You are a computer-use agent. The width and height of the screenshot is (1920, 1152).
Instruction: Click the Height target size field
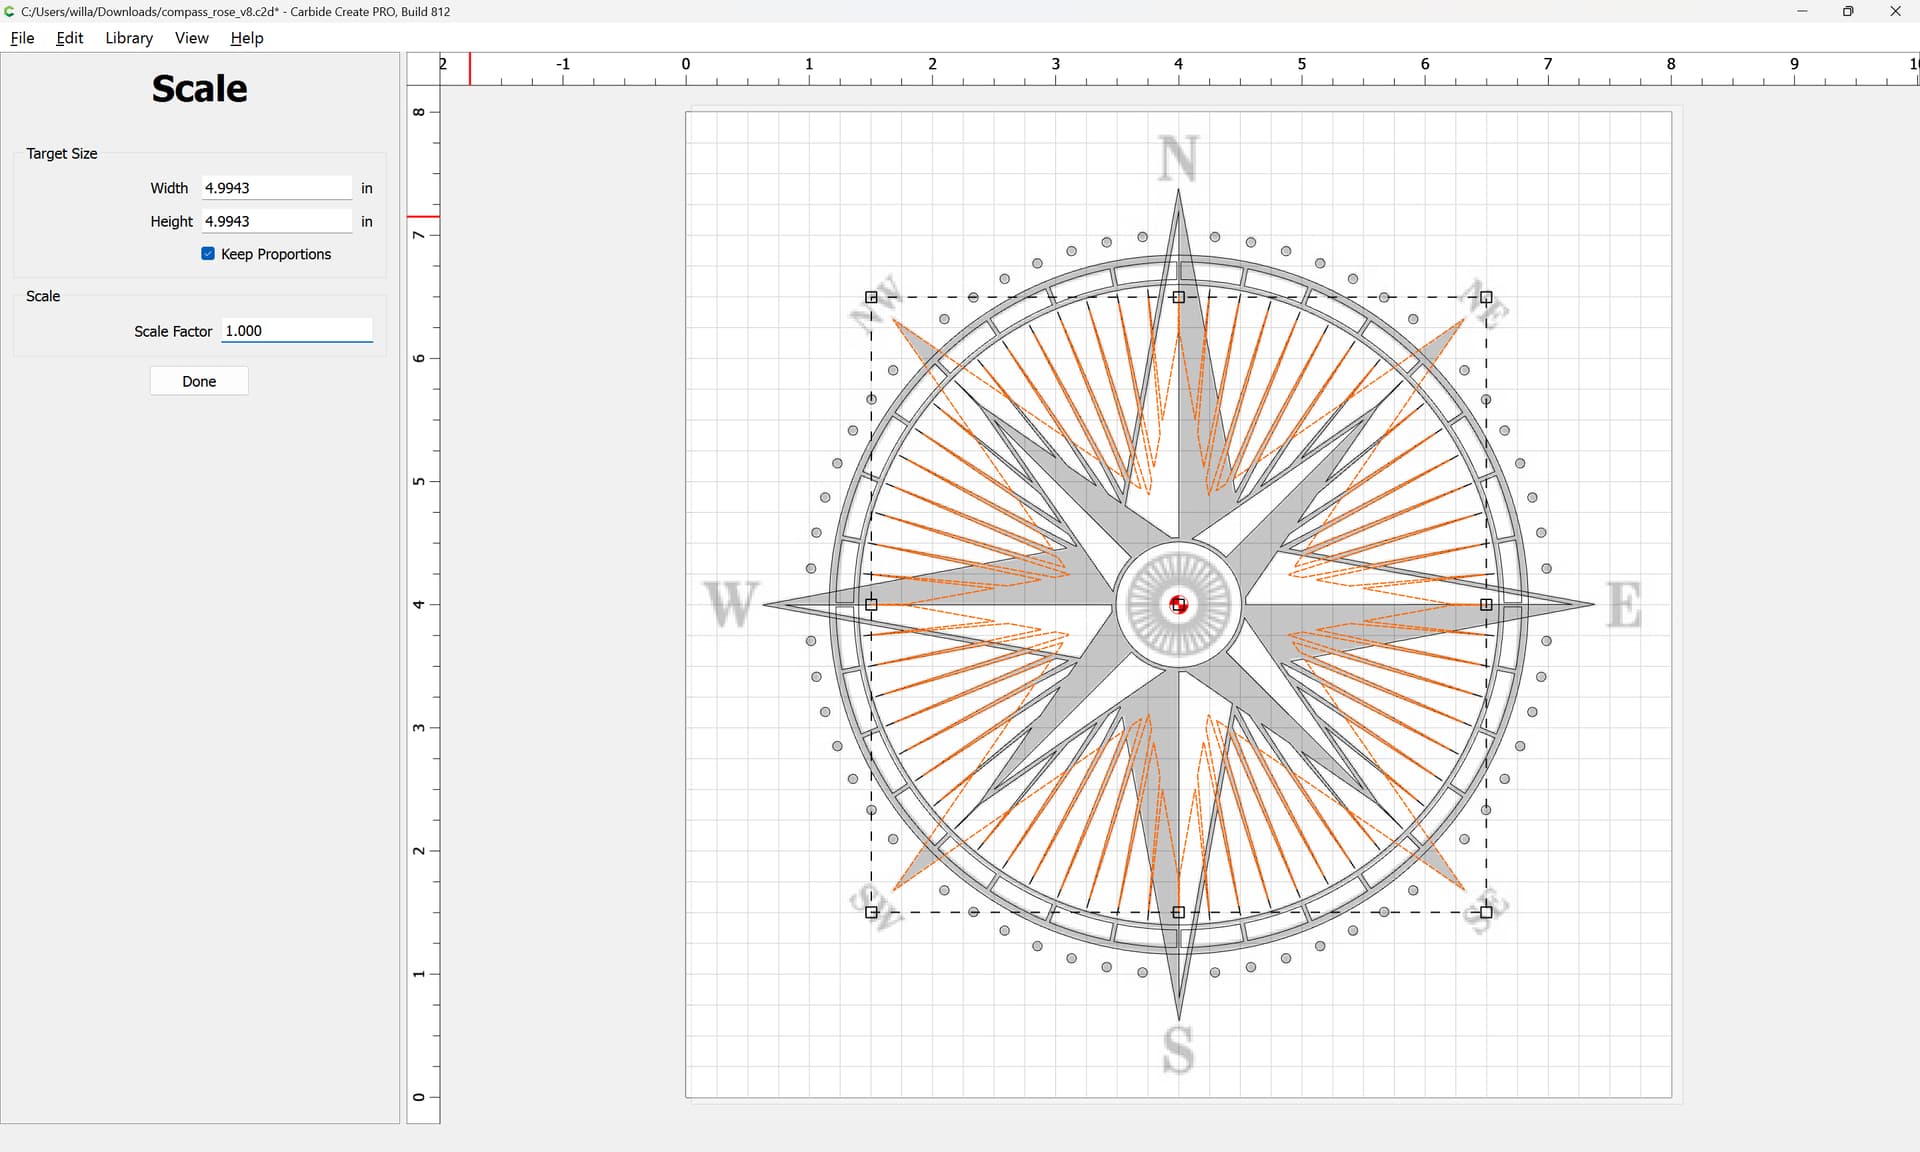276,221
